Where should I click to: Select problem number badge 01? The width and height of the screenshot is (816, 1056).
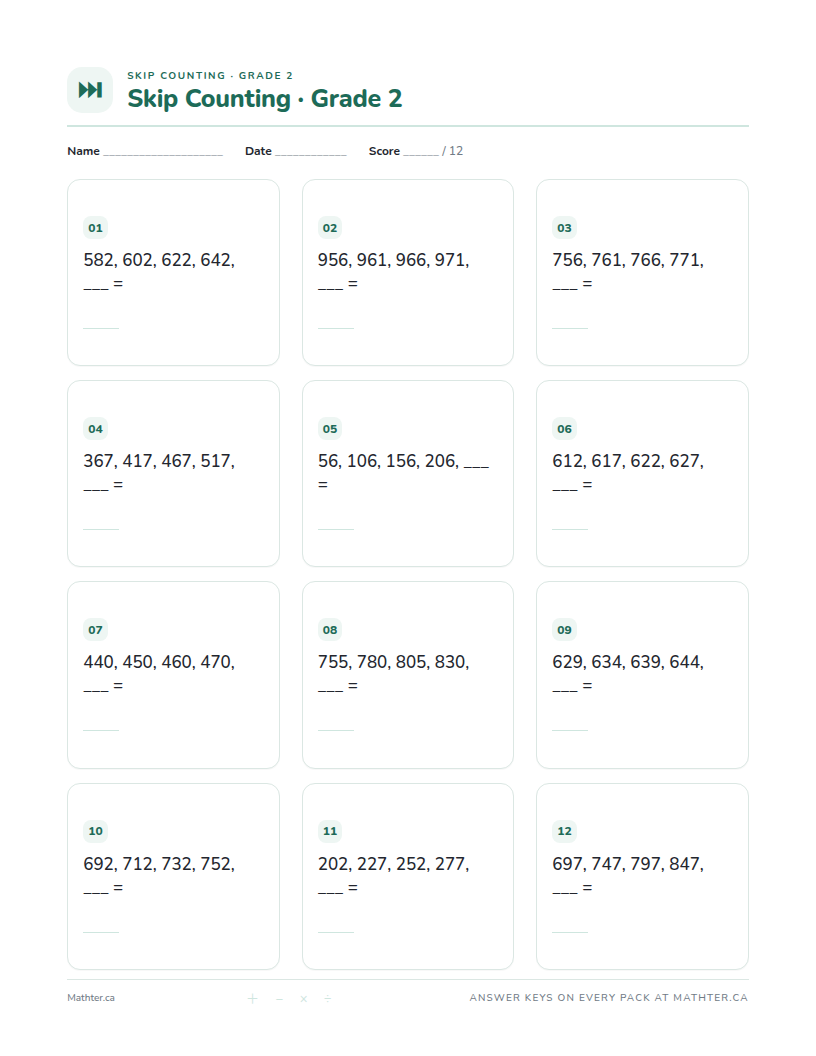pos(96,228)
